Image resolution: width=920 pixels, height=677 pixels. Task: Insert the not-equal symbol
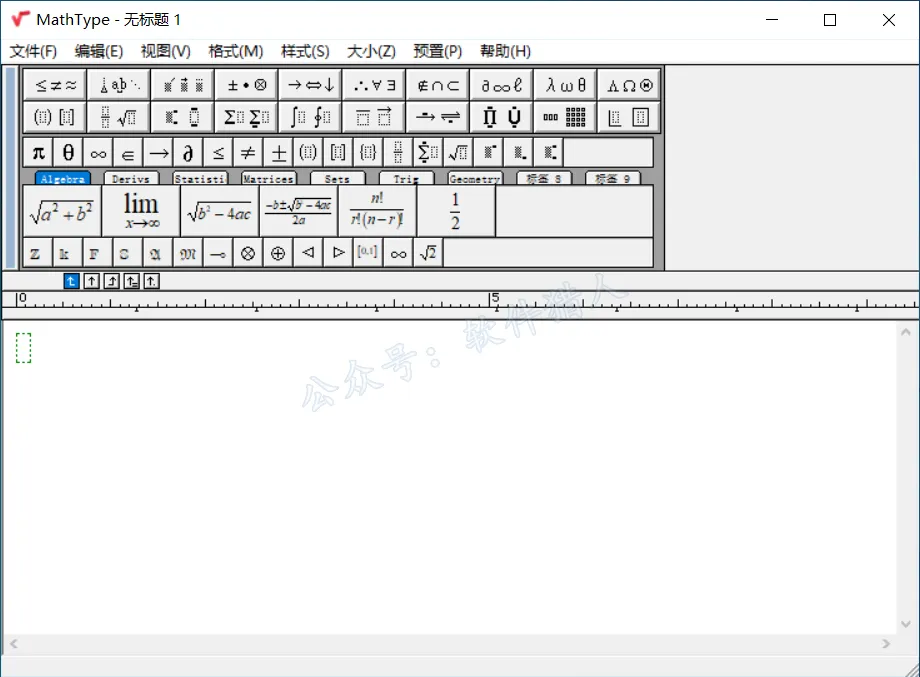click(x=248, y=153)
